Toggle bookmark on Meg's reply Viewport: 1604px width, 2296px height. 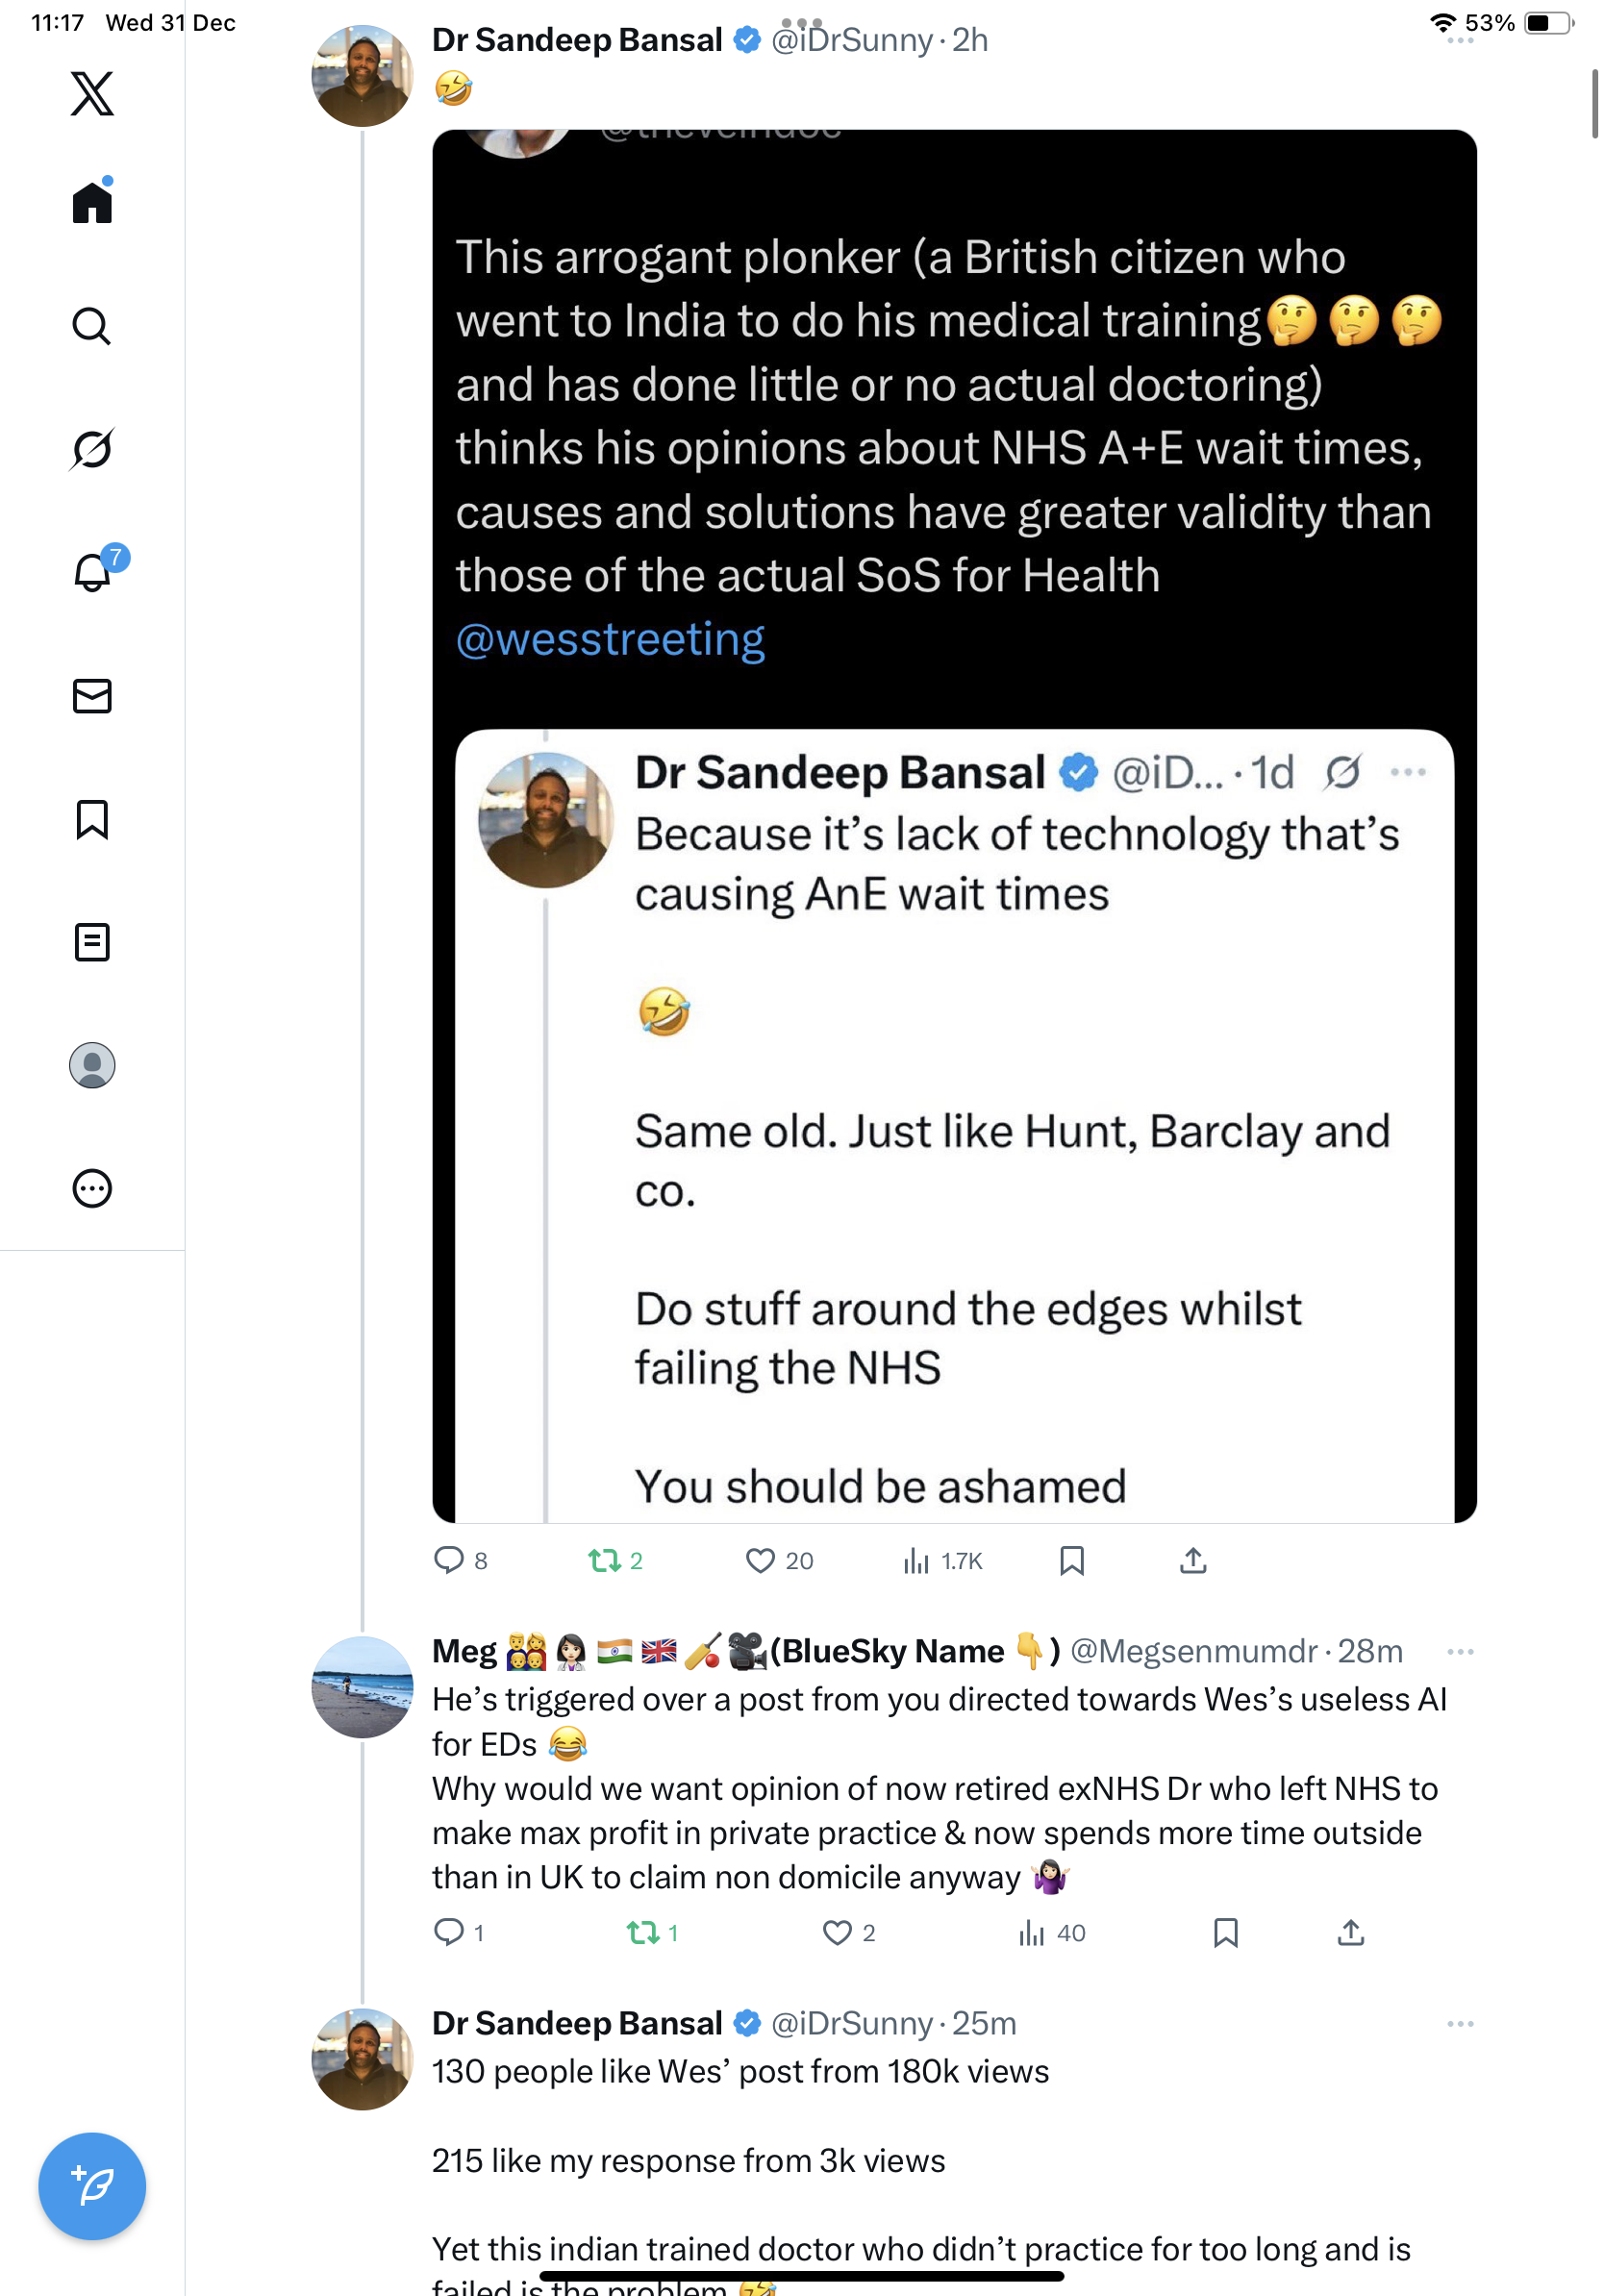pyautogui.click(x=1225, y=1932)
